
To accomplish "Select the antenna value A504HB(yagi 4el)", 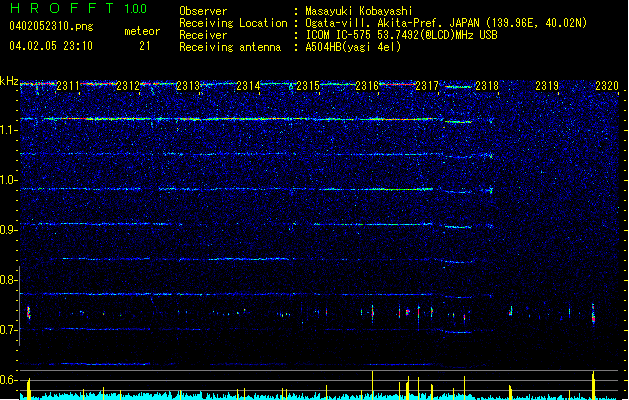I will [353, 47].
